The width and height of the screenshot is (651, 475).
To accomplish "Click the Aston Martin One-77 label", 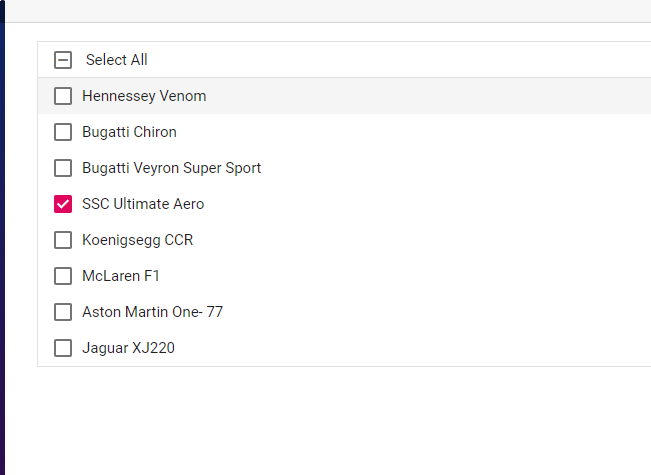I will click(152, 312).
